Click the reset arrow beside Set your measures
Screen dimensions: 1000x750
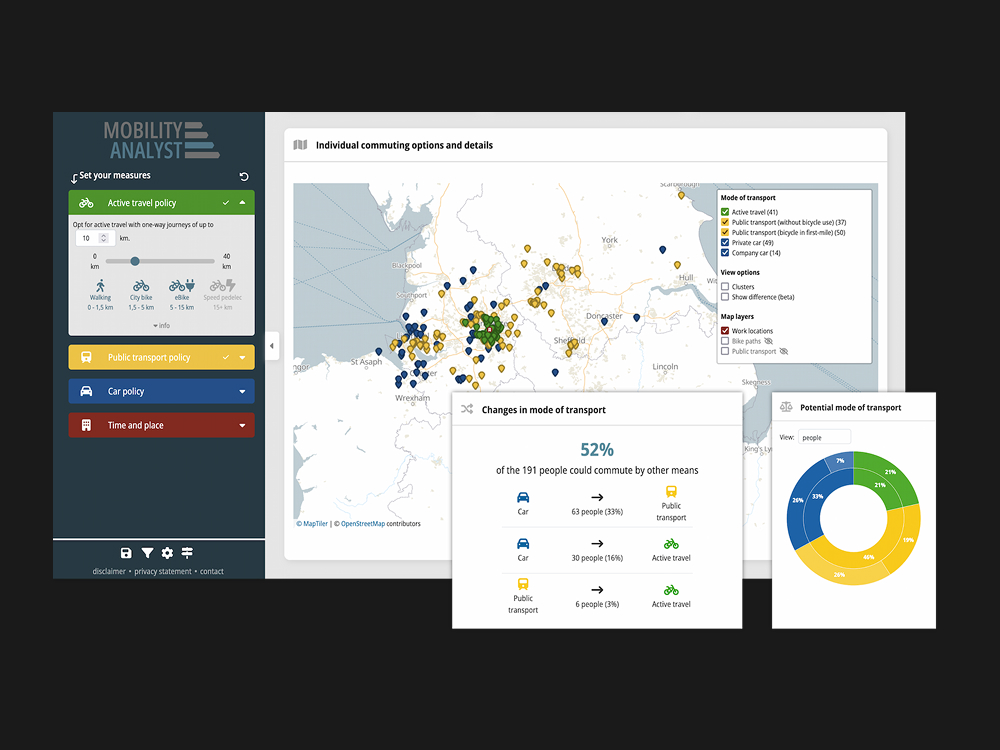(243, 176)
